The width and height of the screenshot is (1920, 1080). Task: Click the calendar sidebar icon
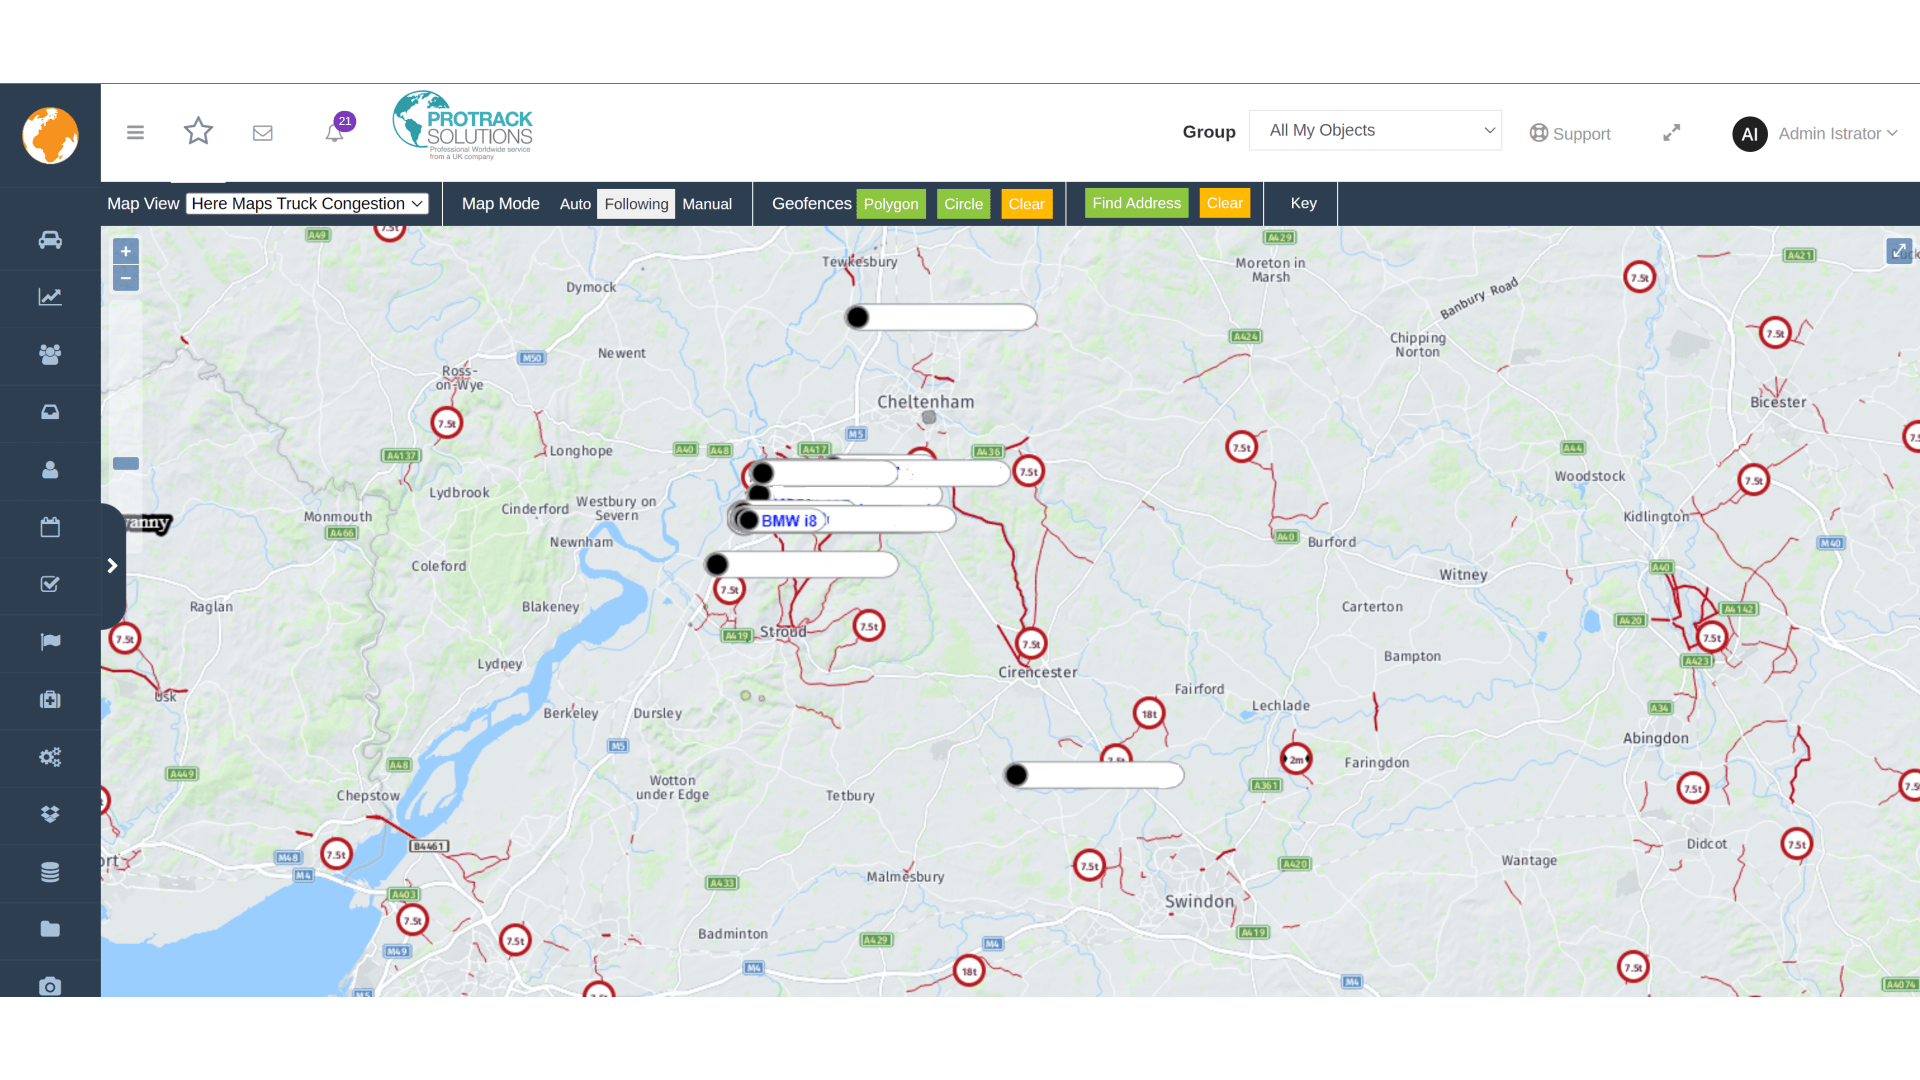point(50,527)
